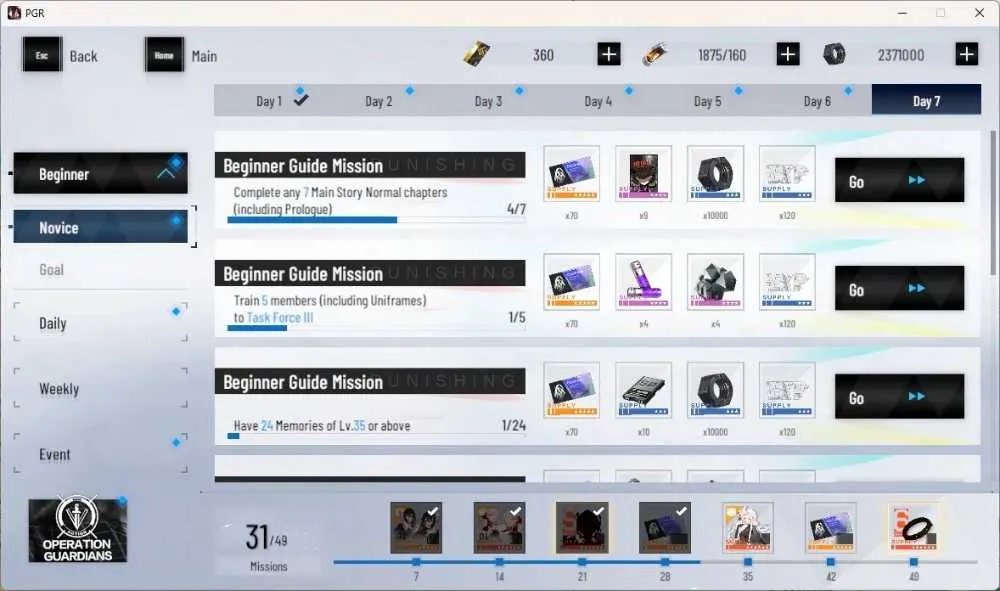
Task: Click the milestone marker labeled 42
Action: pos(830,562)
